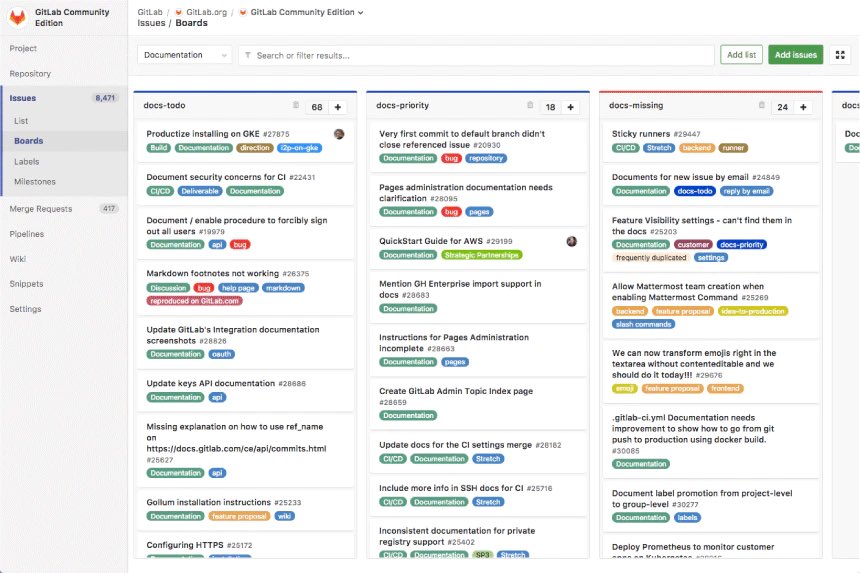Click filter icon in search bar
The image size is (860, 573).
[248, 55]
